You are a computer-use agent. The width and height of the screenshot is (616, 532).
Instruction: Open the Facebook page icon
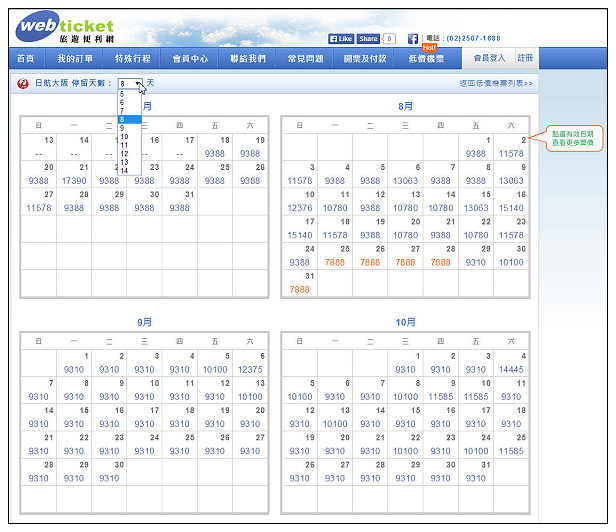coord(412,39)
